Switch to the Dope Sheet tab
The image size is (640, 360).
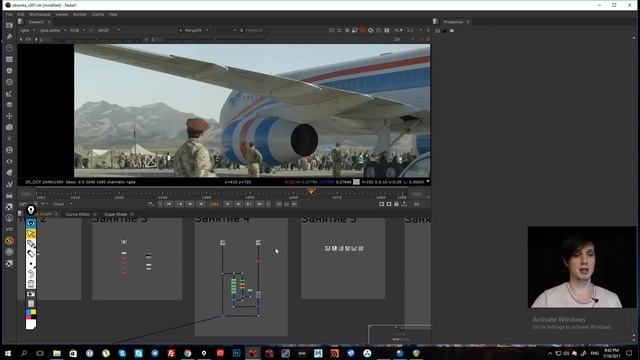coord(116,214)
